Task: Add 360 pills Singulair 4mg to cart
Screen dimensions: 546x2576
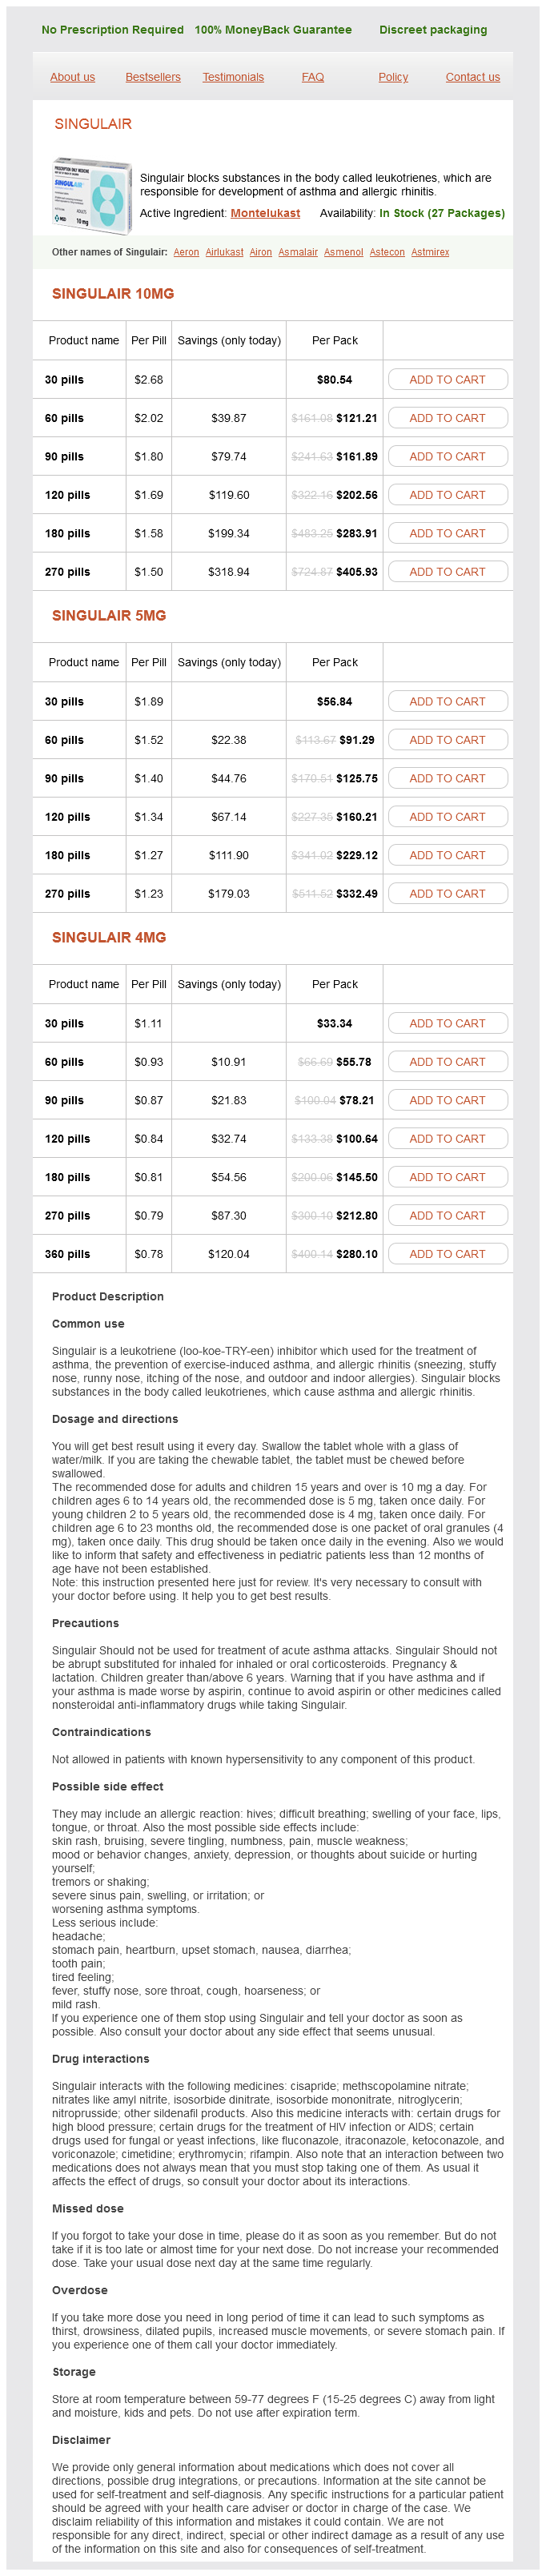Action: click(x=447, y=1254)
